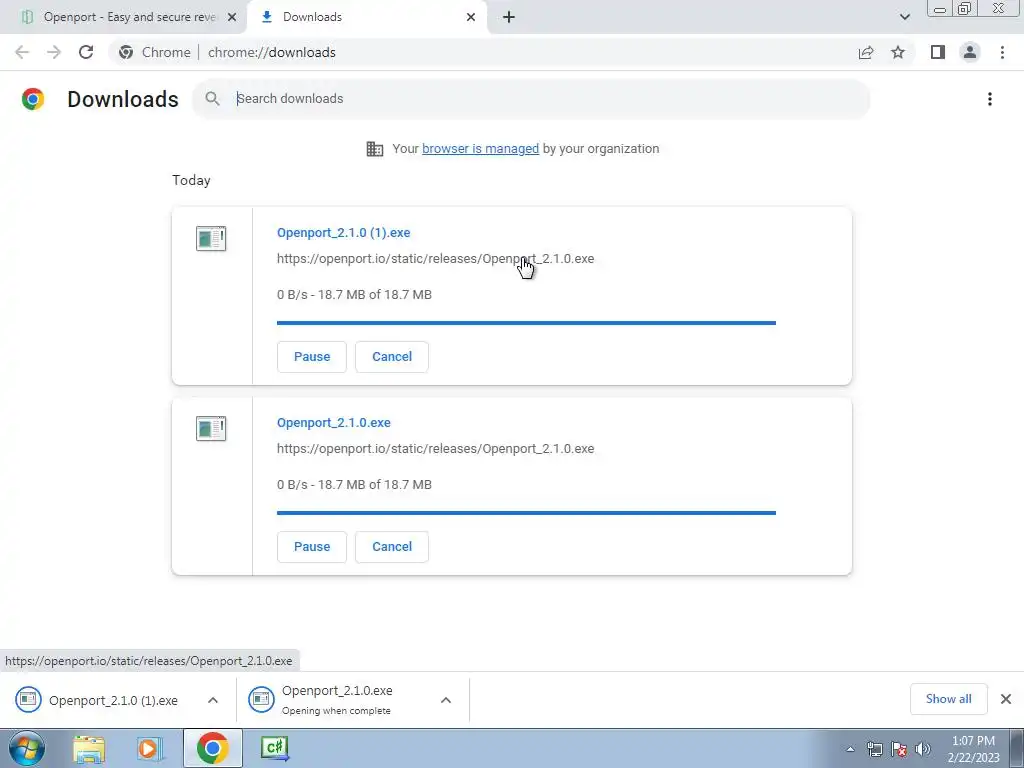
Task: Close the download shelf
Action: tap(1006, 699)
